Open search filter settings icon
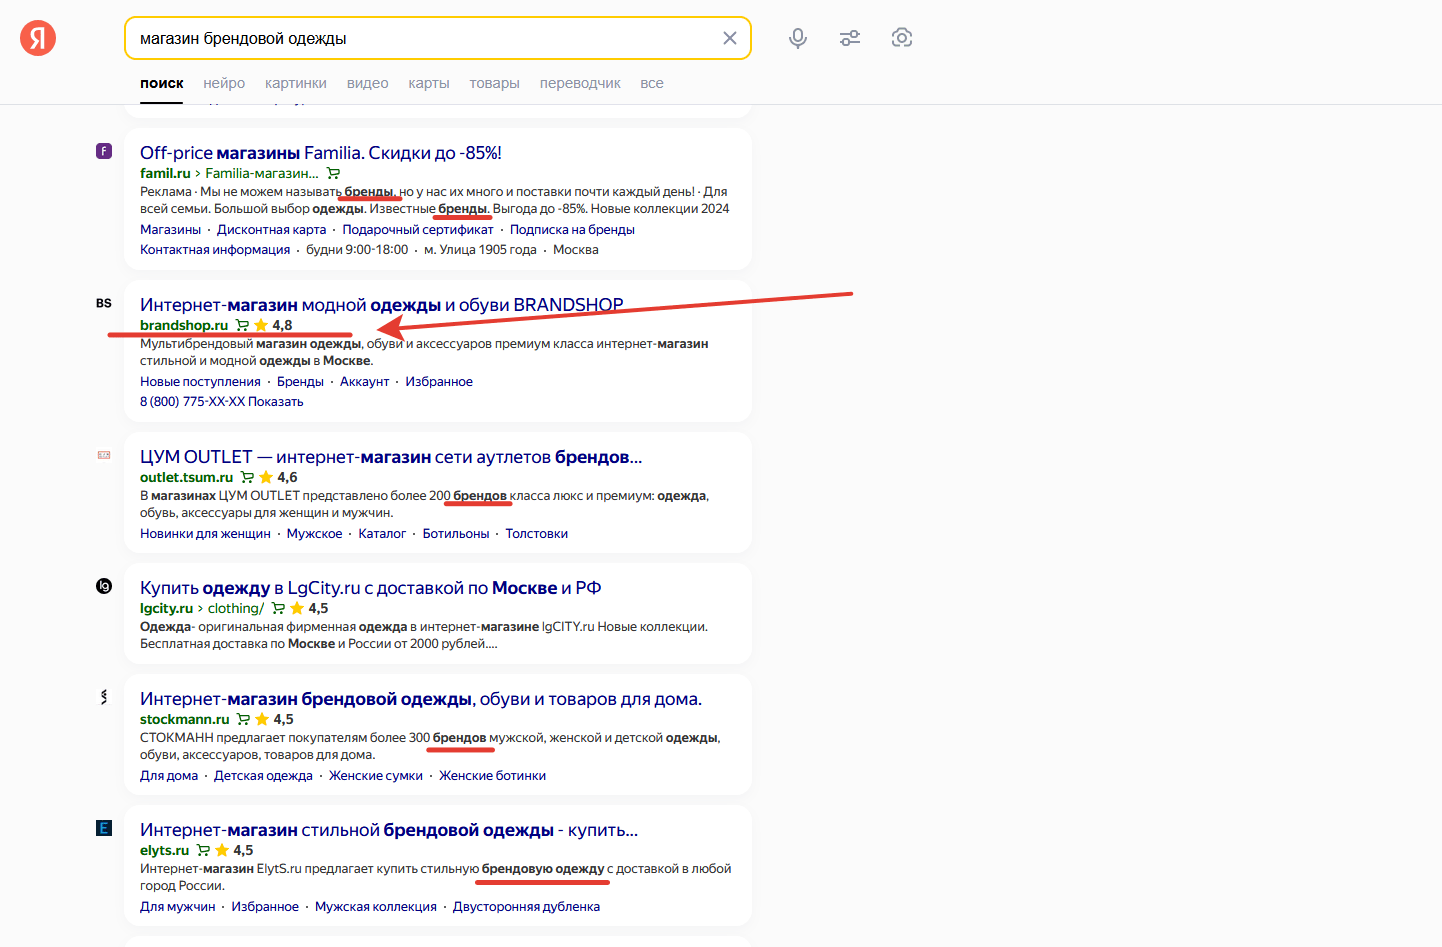Screen dimensions: 1442x947 click(850, 38)
